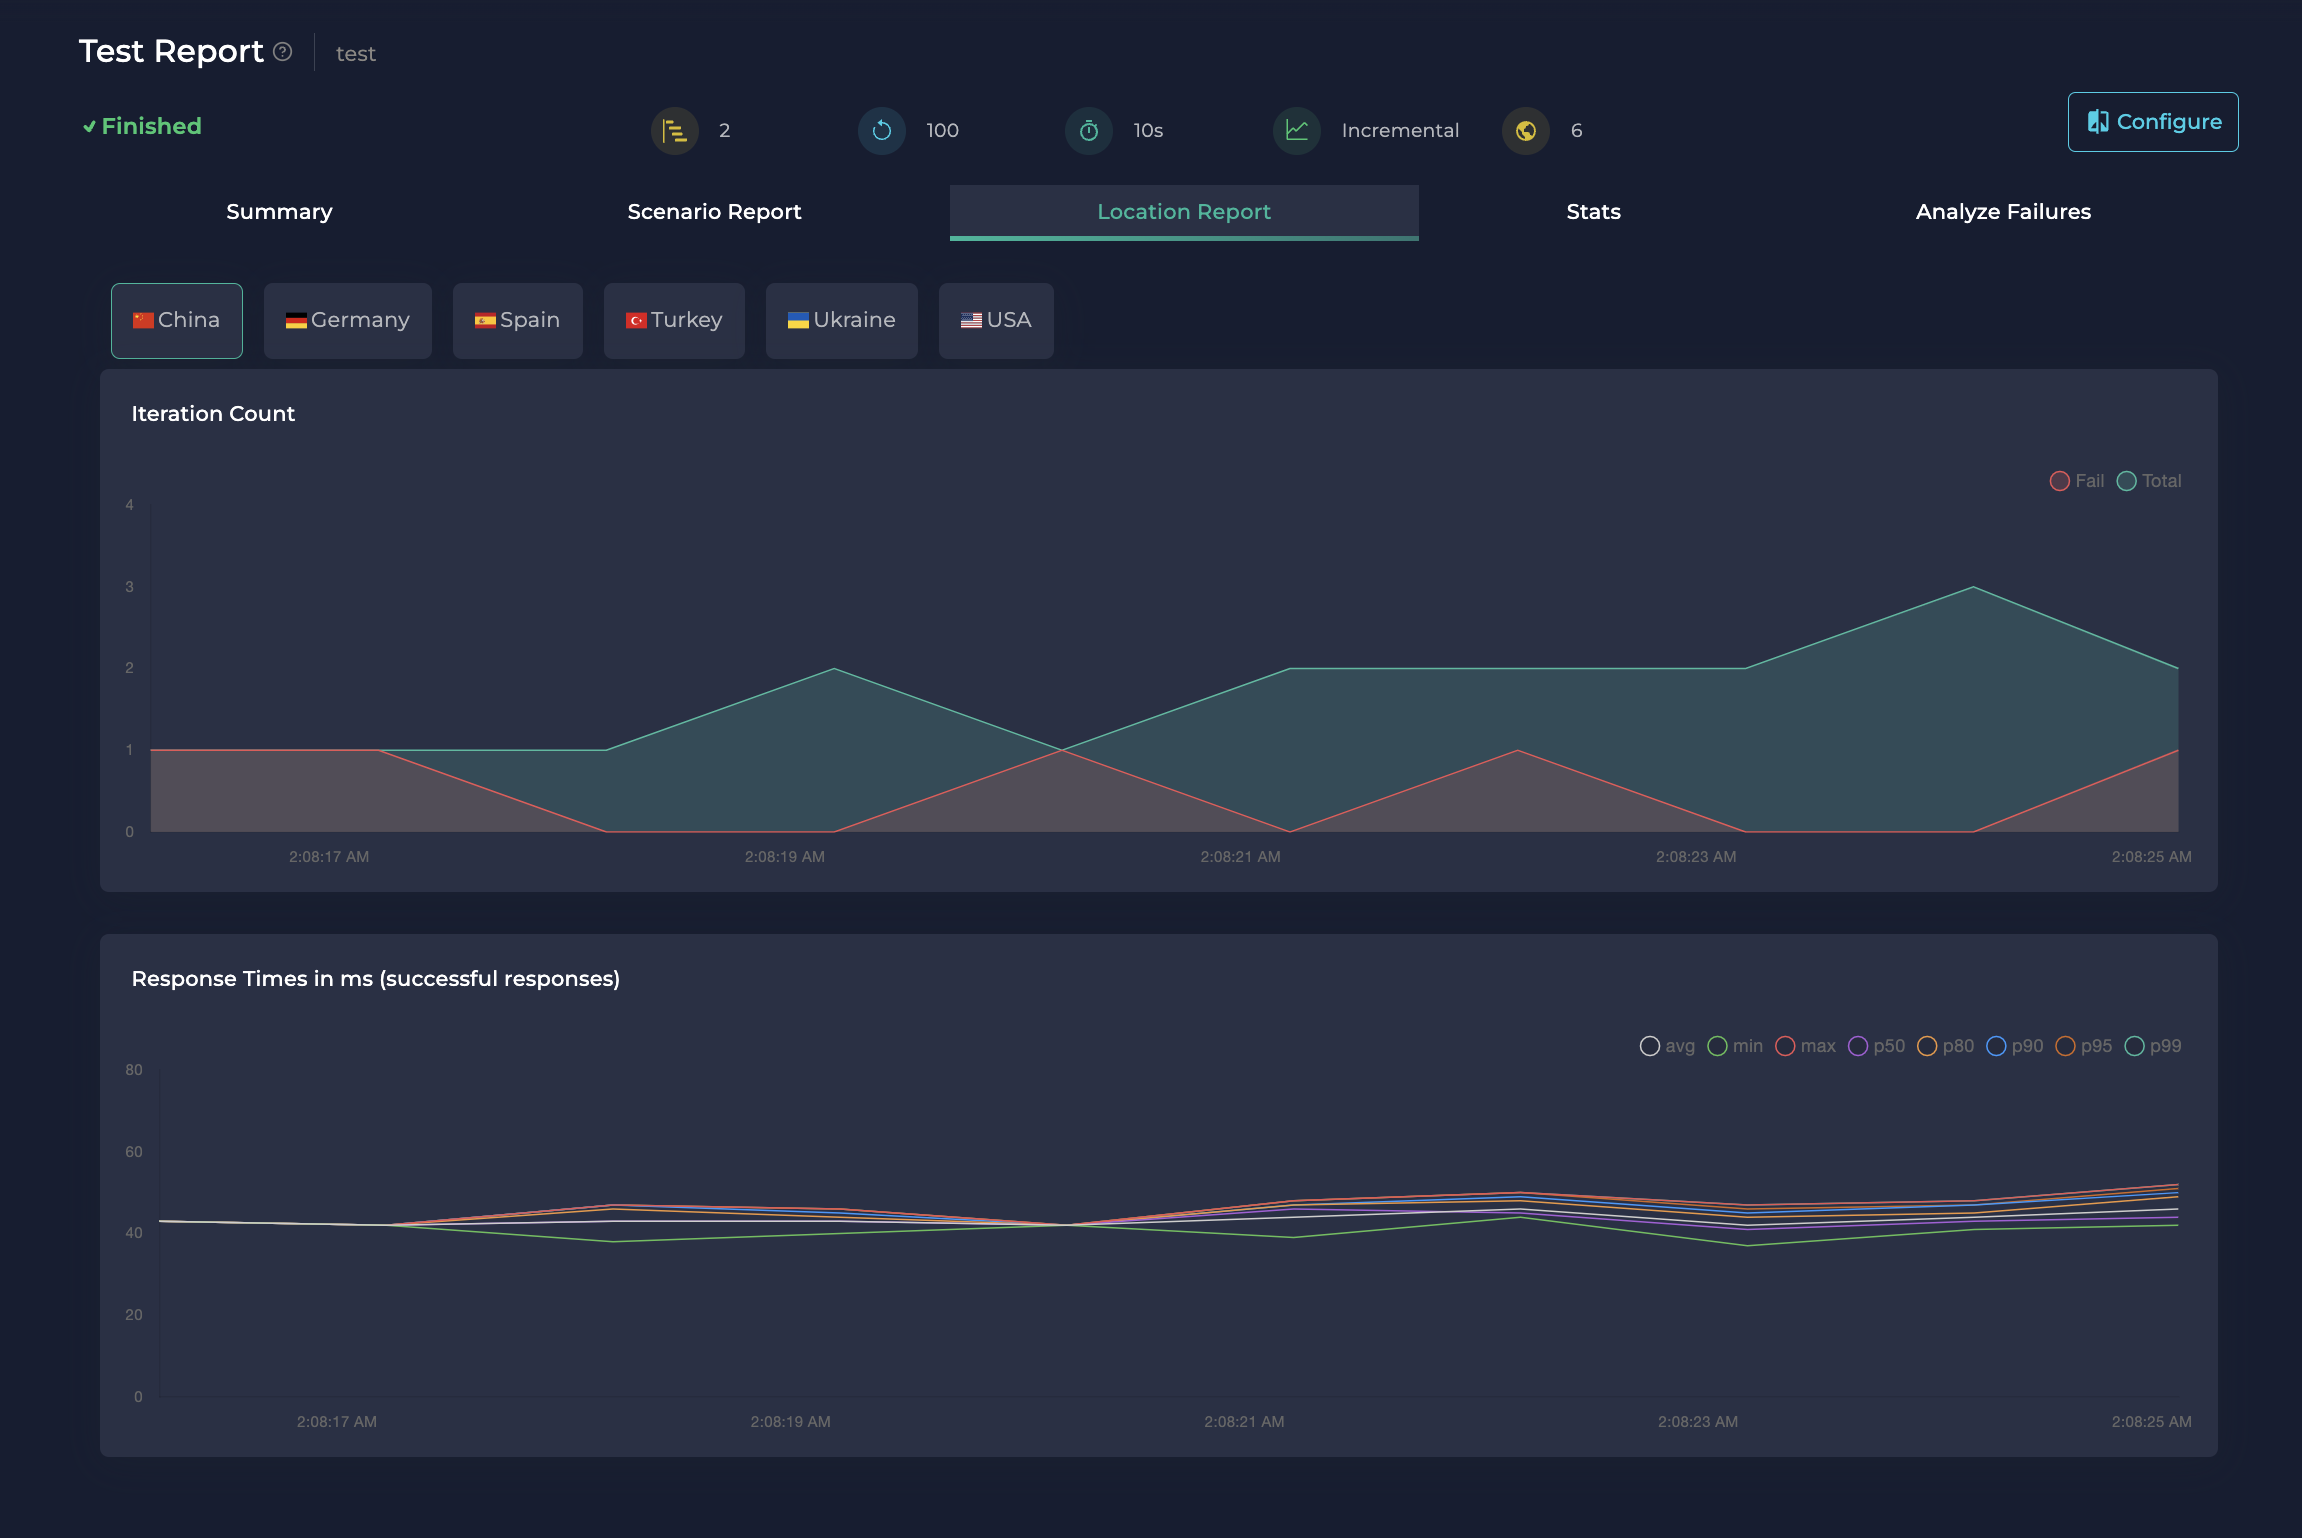Screen dimensions: 2302x1538
Task: Click the Configure button
Action: [2152, 122]
